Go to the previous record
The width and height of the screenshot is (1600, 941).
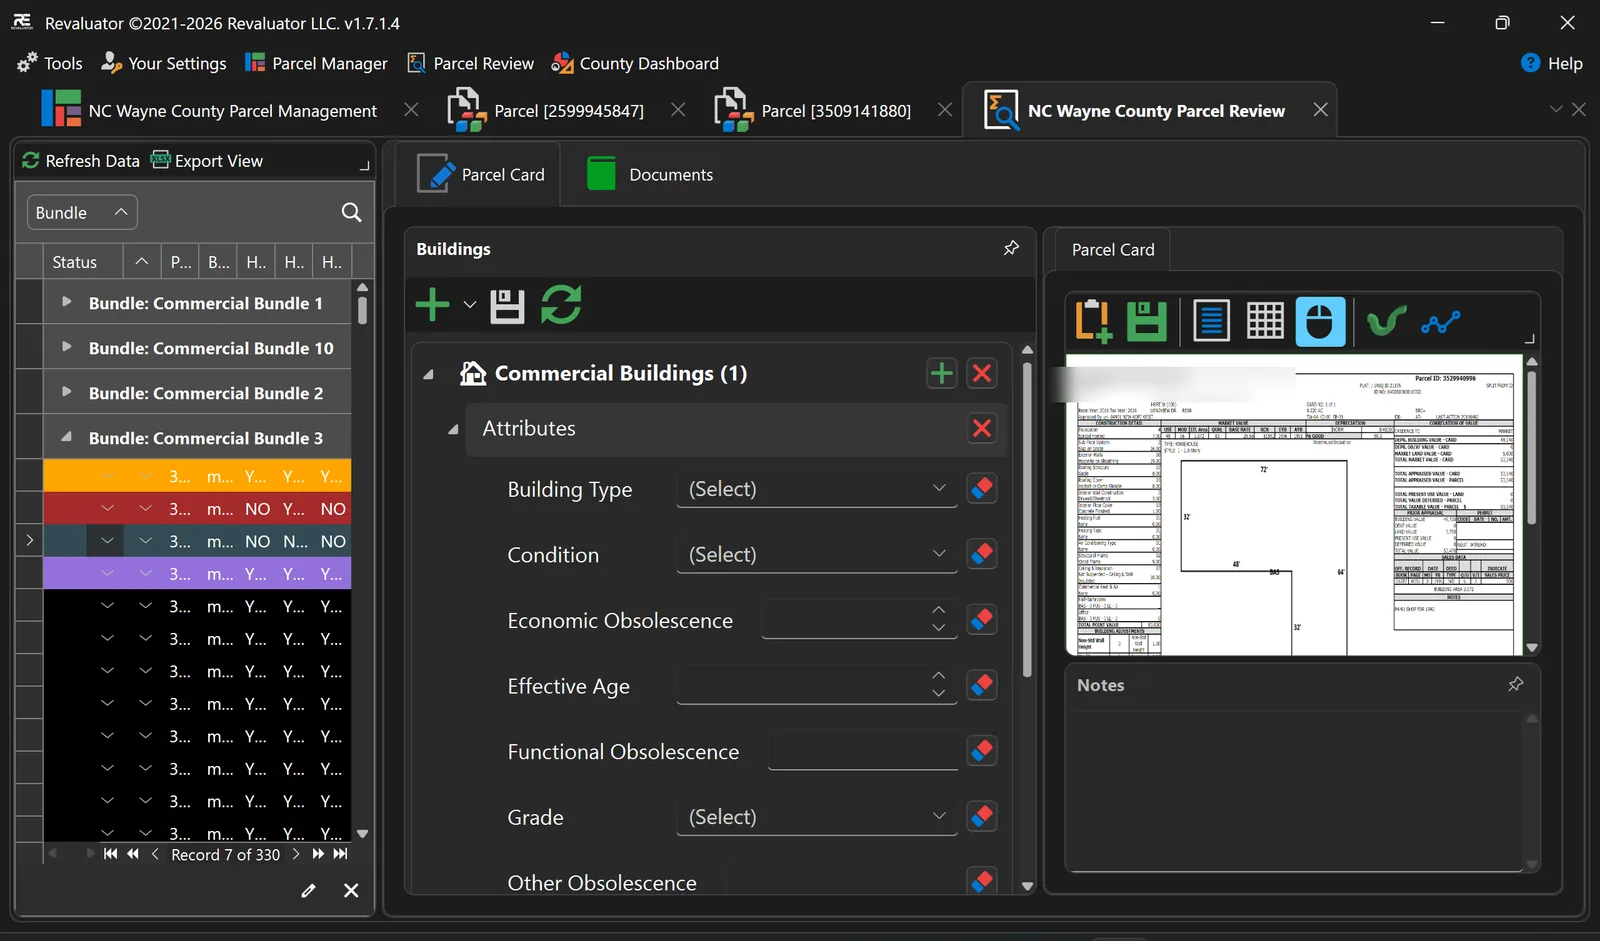point(155,854)
